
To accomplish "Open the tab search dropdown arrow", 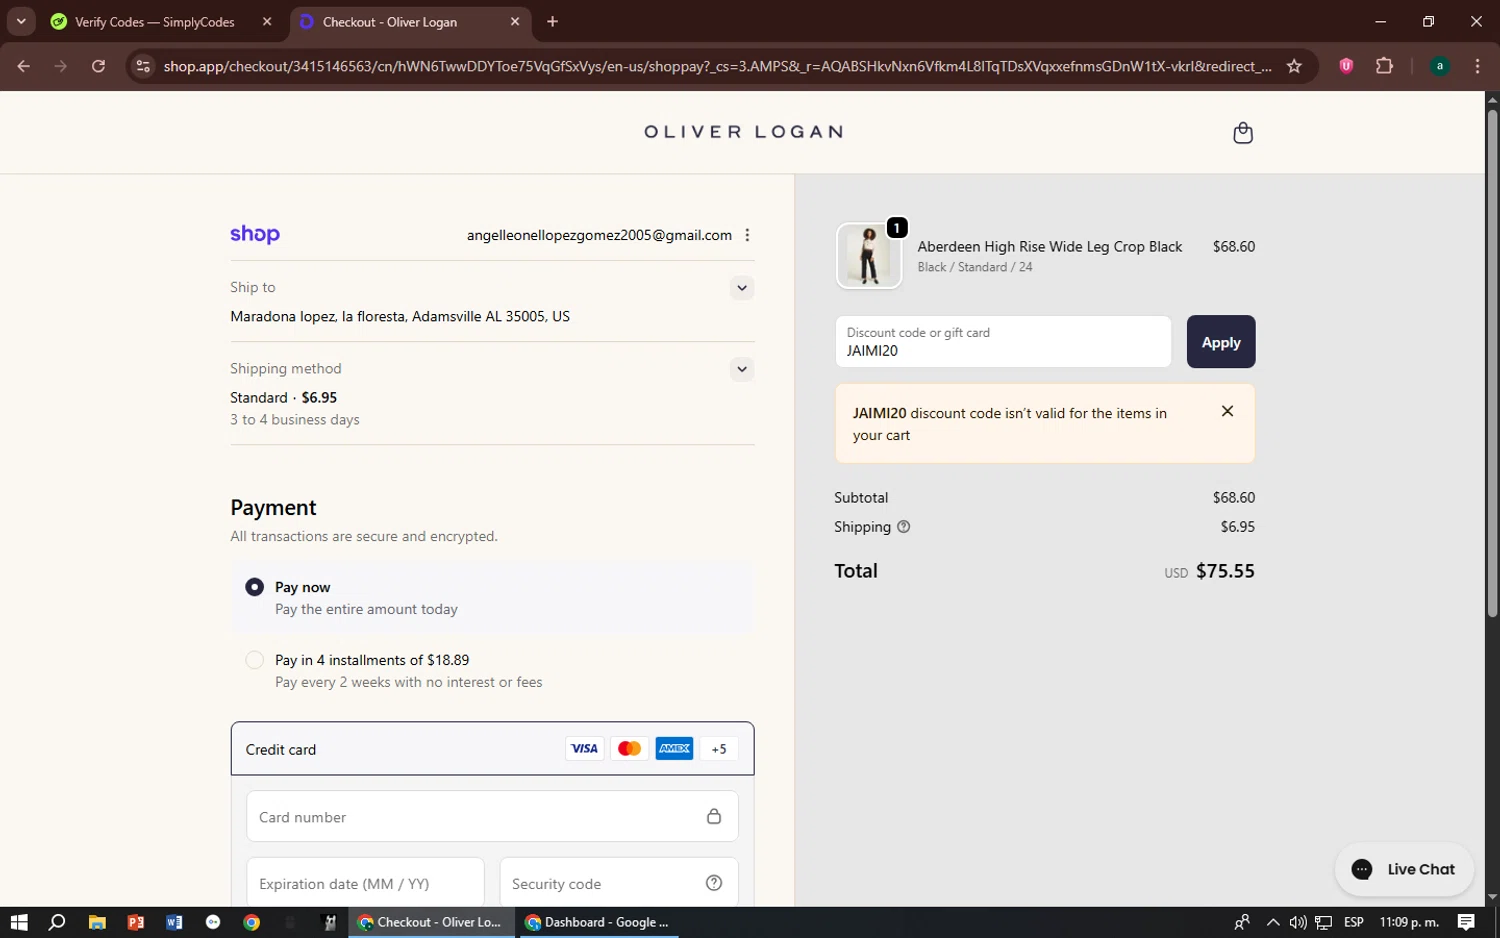I will click(20, 21).
